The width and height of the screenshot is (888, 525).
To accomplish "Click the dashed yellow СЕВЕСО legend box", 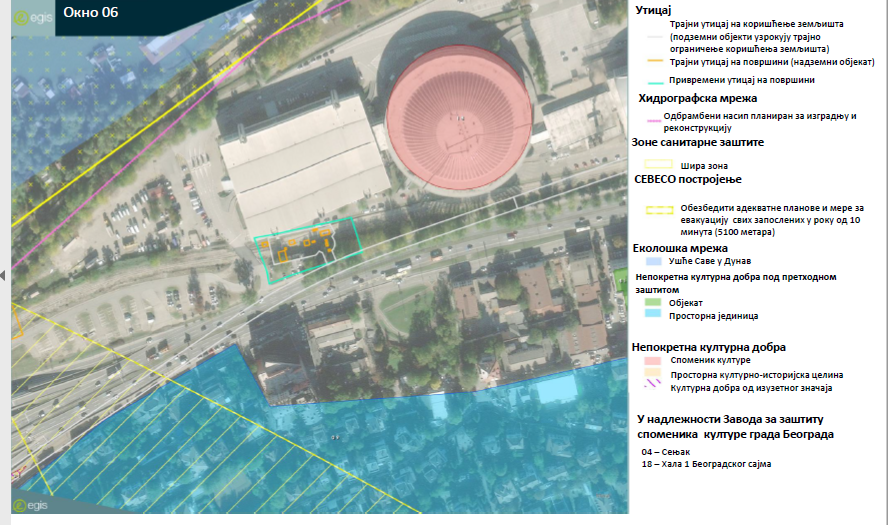I will [660, 210].
